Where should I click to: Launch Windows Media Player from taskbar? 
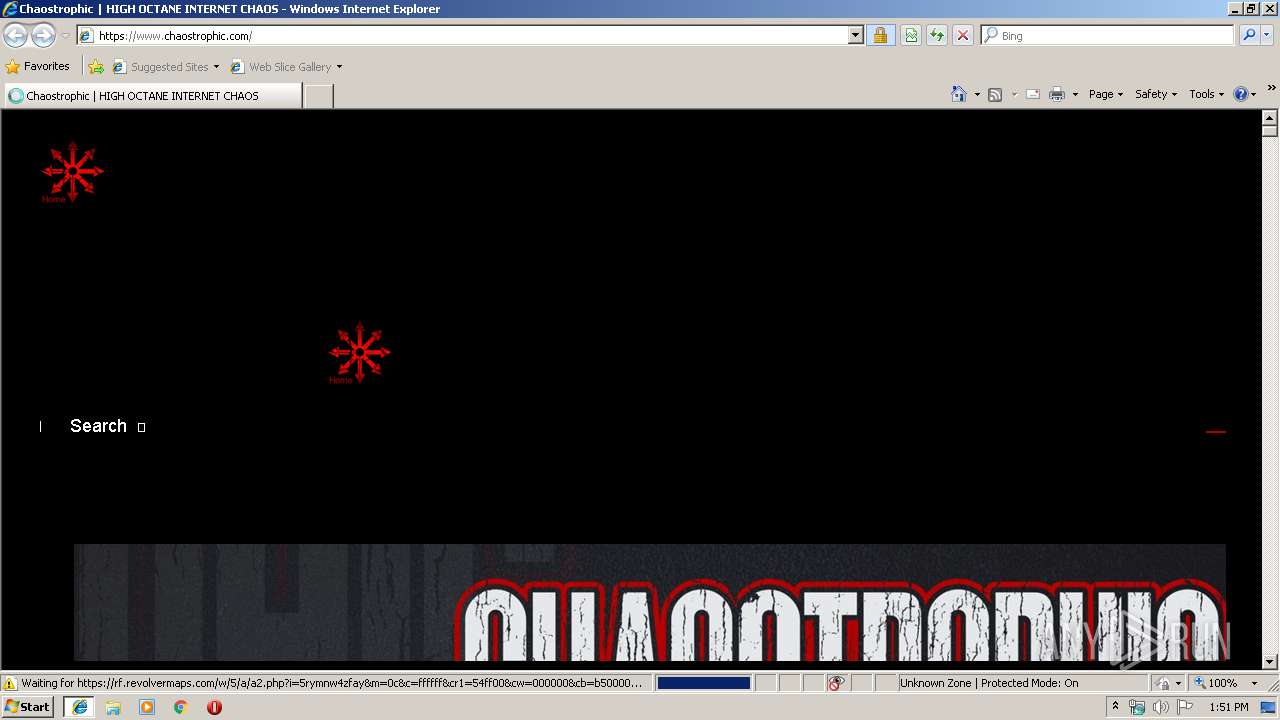click(147, 707)
